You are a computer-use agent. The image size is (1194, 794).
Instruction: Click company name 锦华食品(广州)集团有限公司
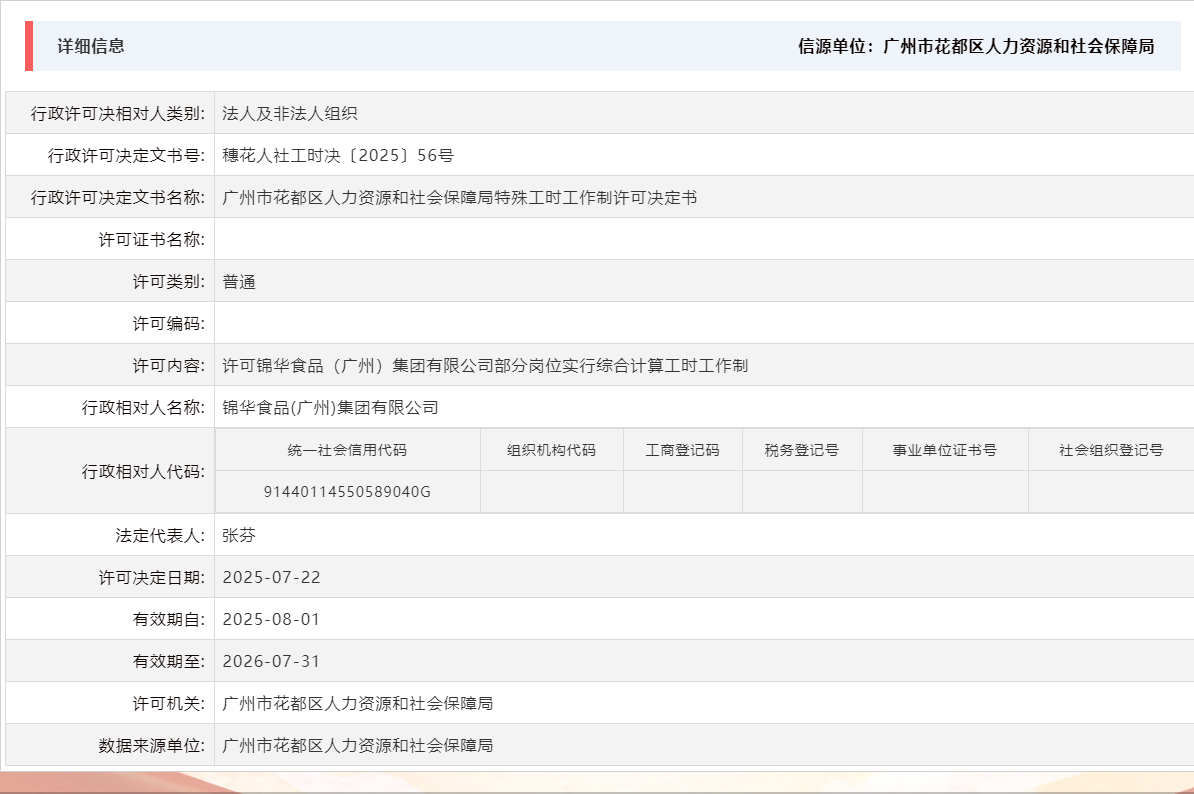(x=332, y=406)
